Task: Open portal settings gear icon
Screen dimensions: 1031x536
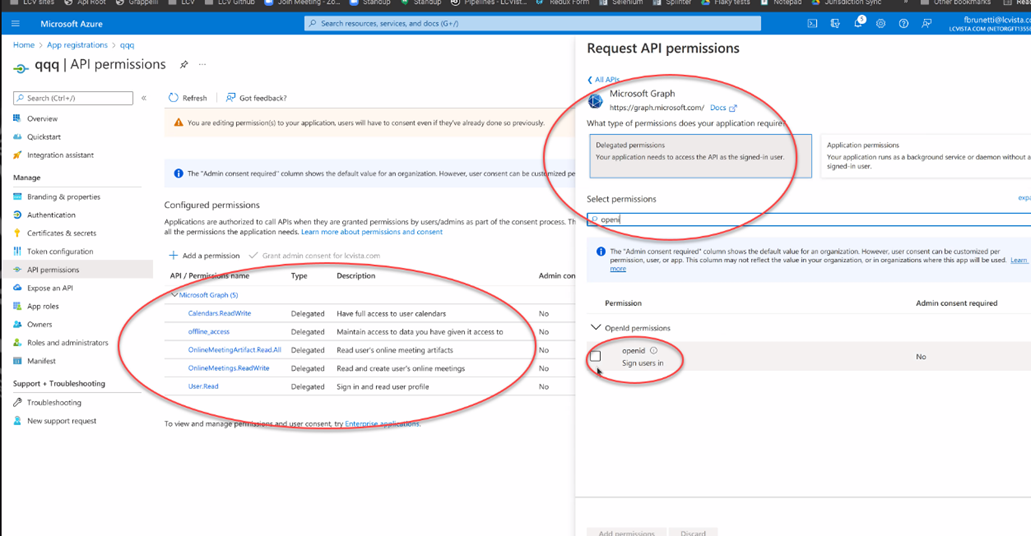Action: [881, 23]
